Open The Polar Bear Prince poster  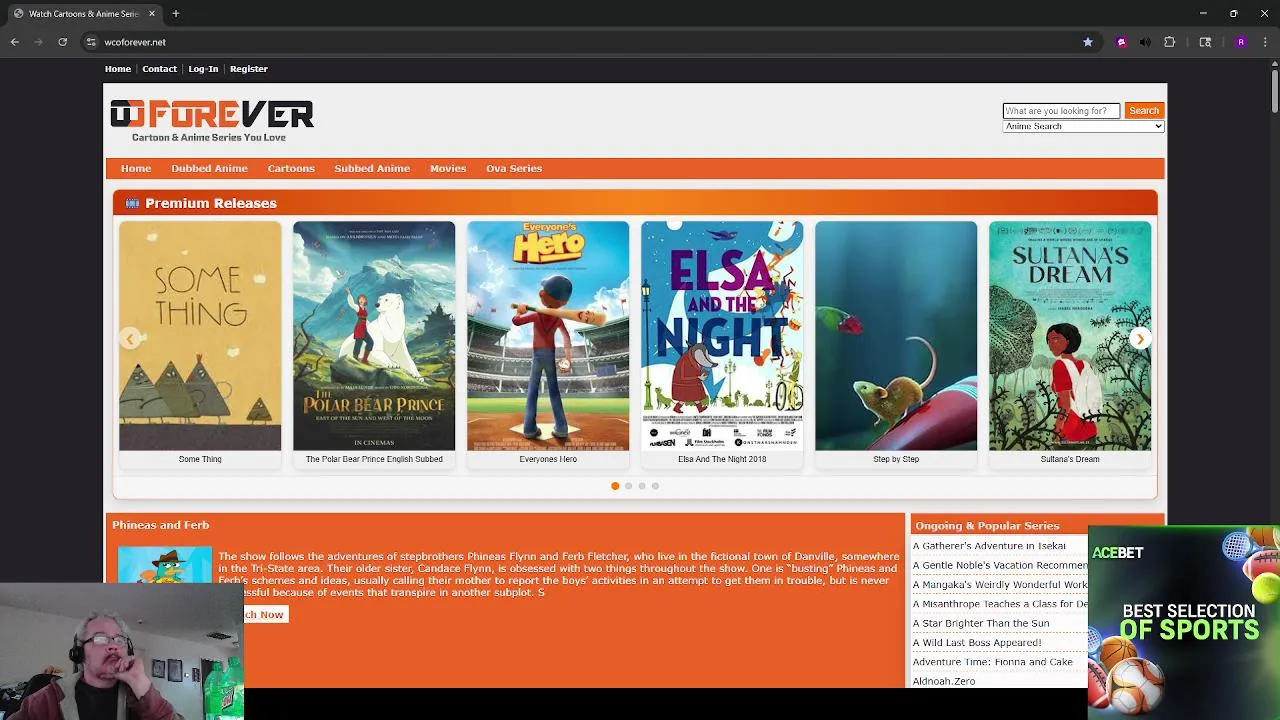(374, 336)
